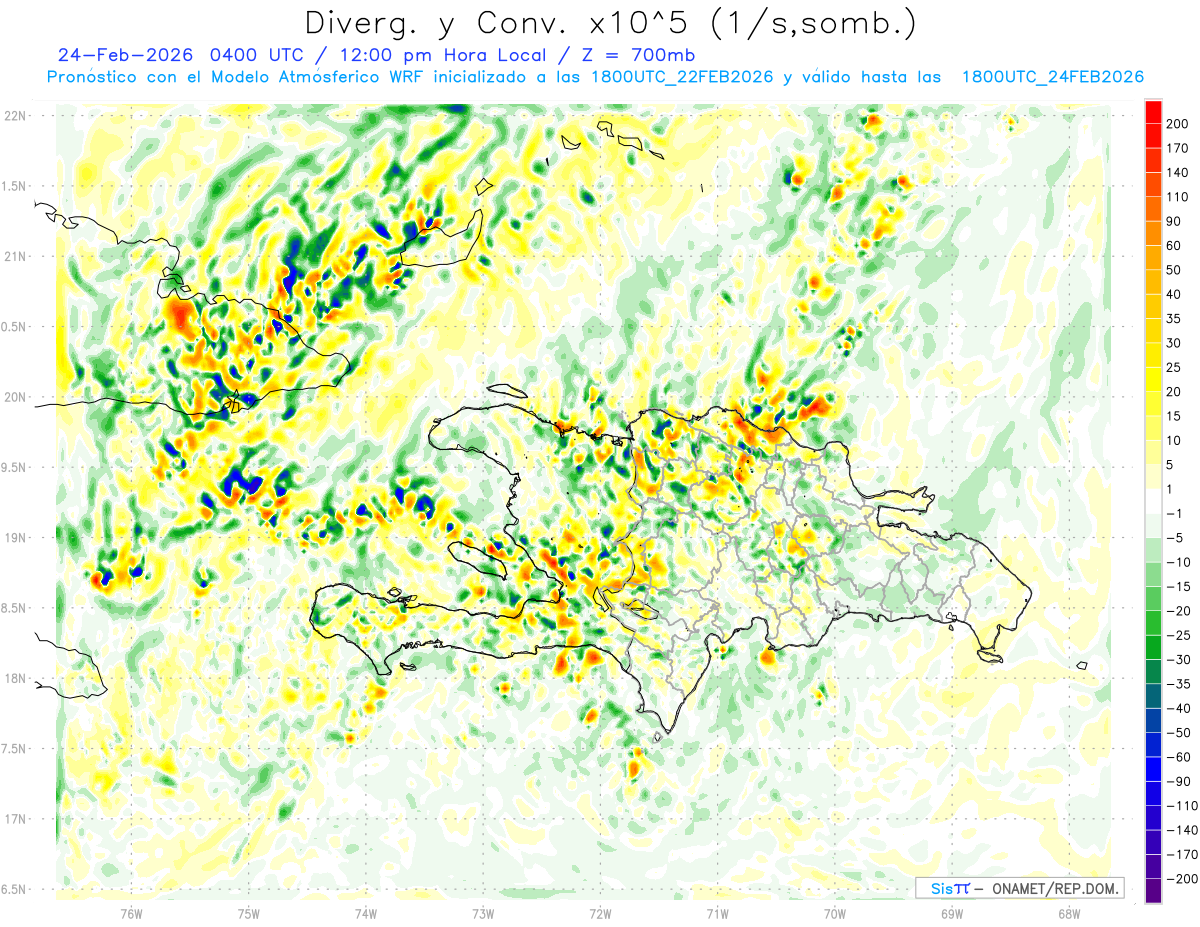This screenshot has width=1200, height=927.
Task: Click the '-1' colorbar label
Action: tap(1176, 513)
